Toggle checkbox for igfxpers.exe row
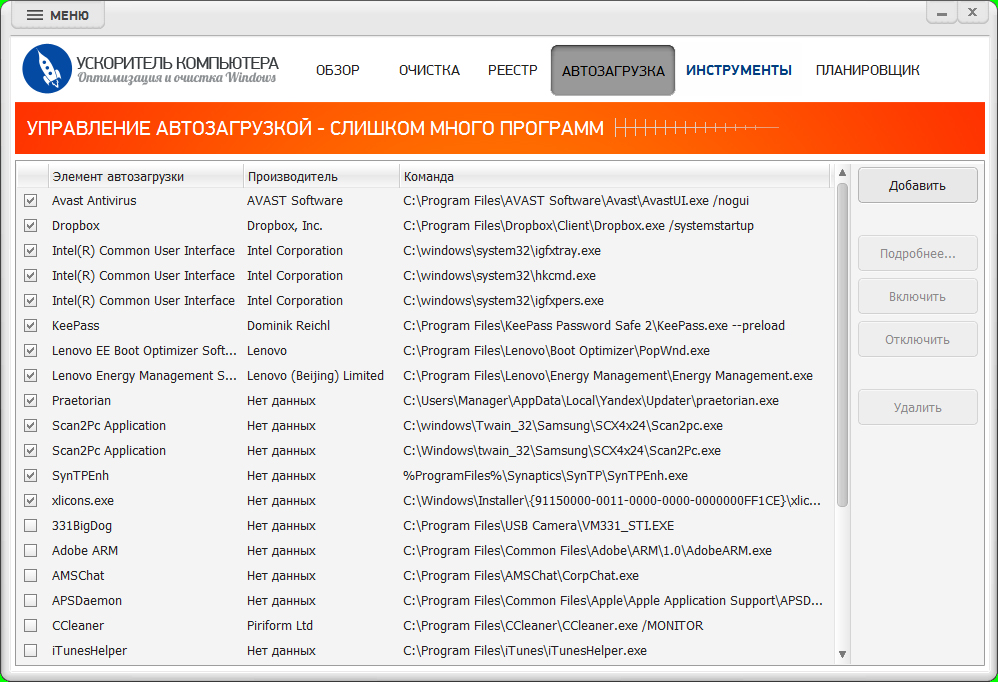The image size is (998, 682). 31,300
